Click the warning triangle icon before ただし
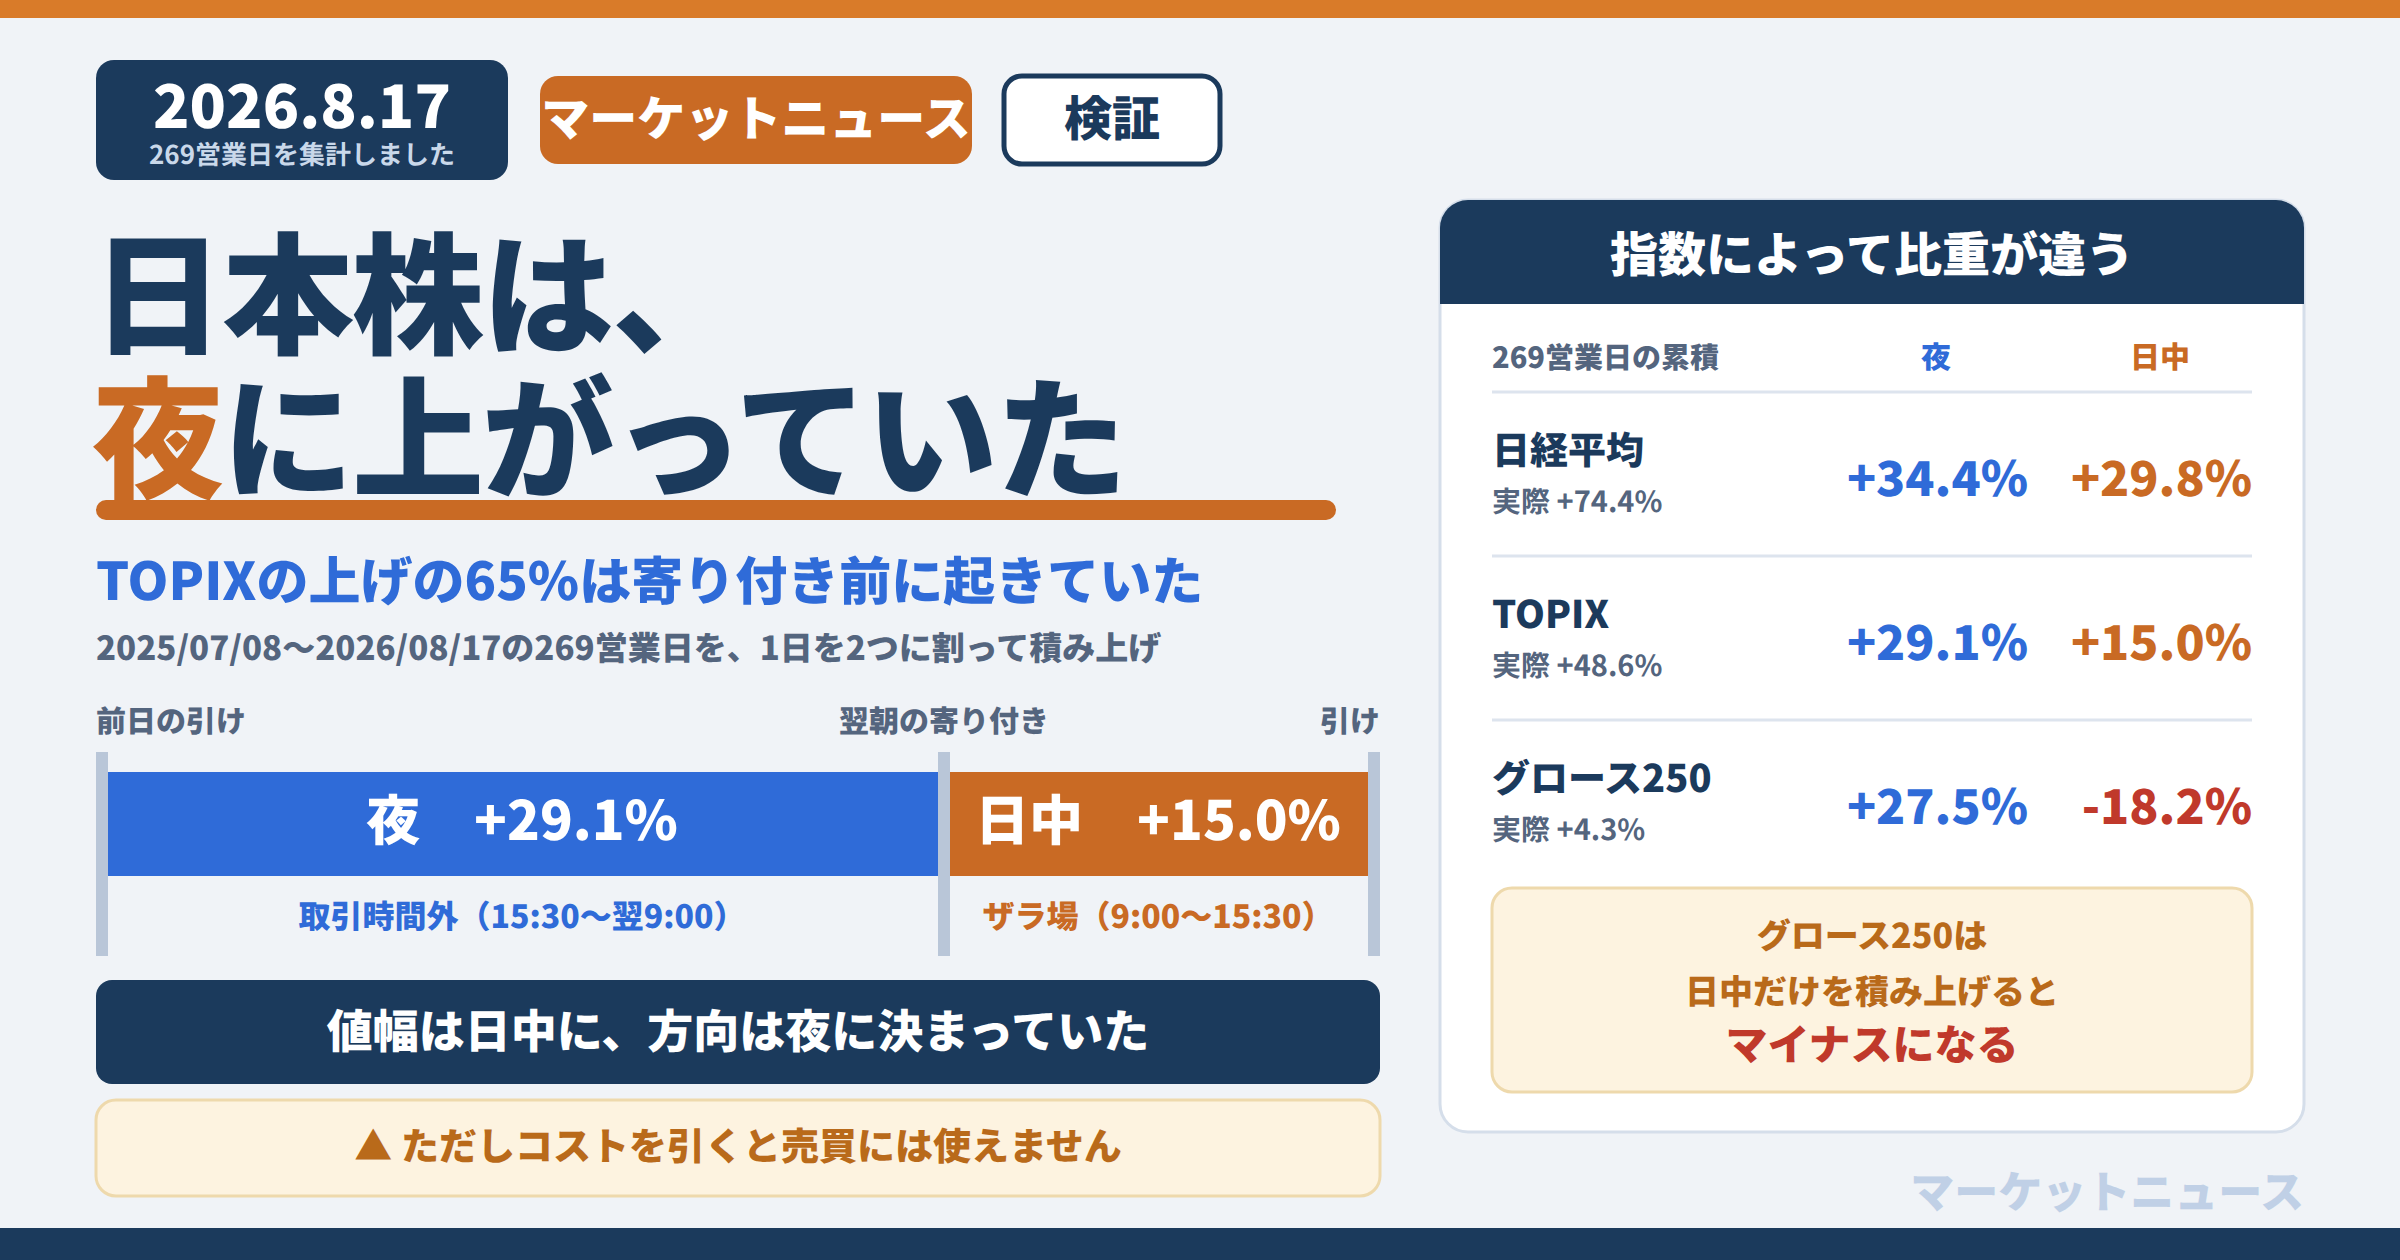Viewport: 2400px width, 1260px height. (x=373, y=1145)
